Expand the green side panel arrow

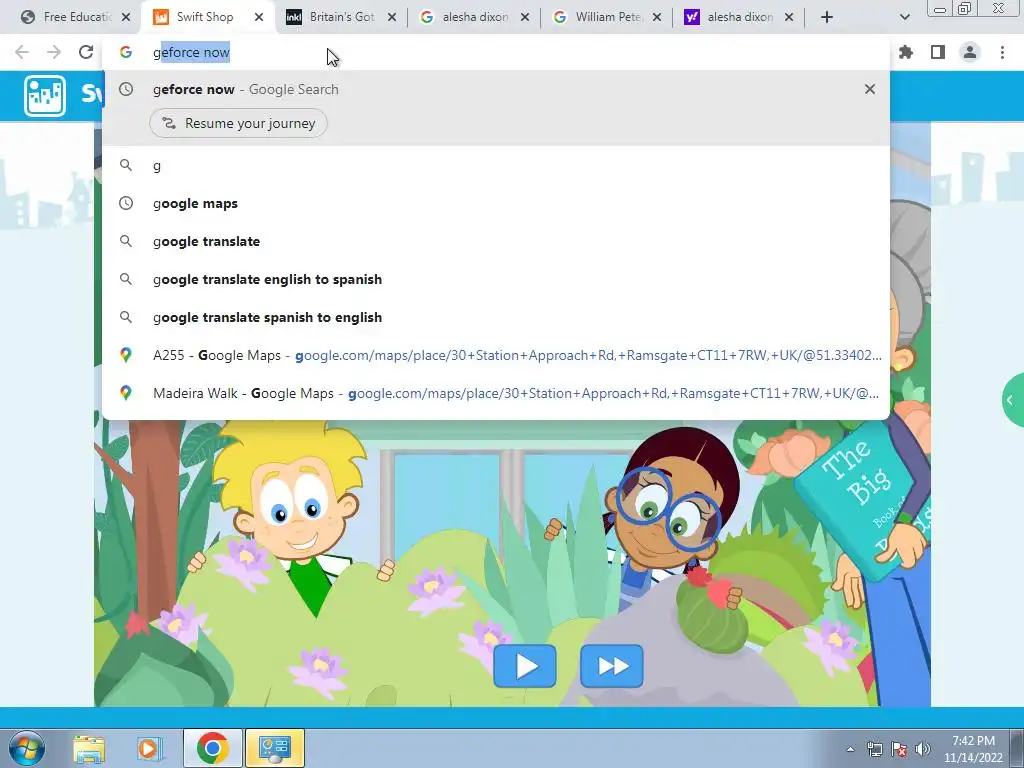click(x=1013, y=400)
